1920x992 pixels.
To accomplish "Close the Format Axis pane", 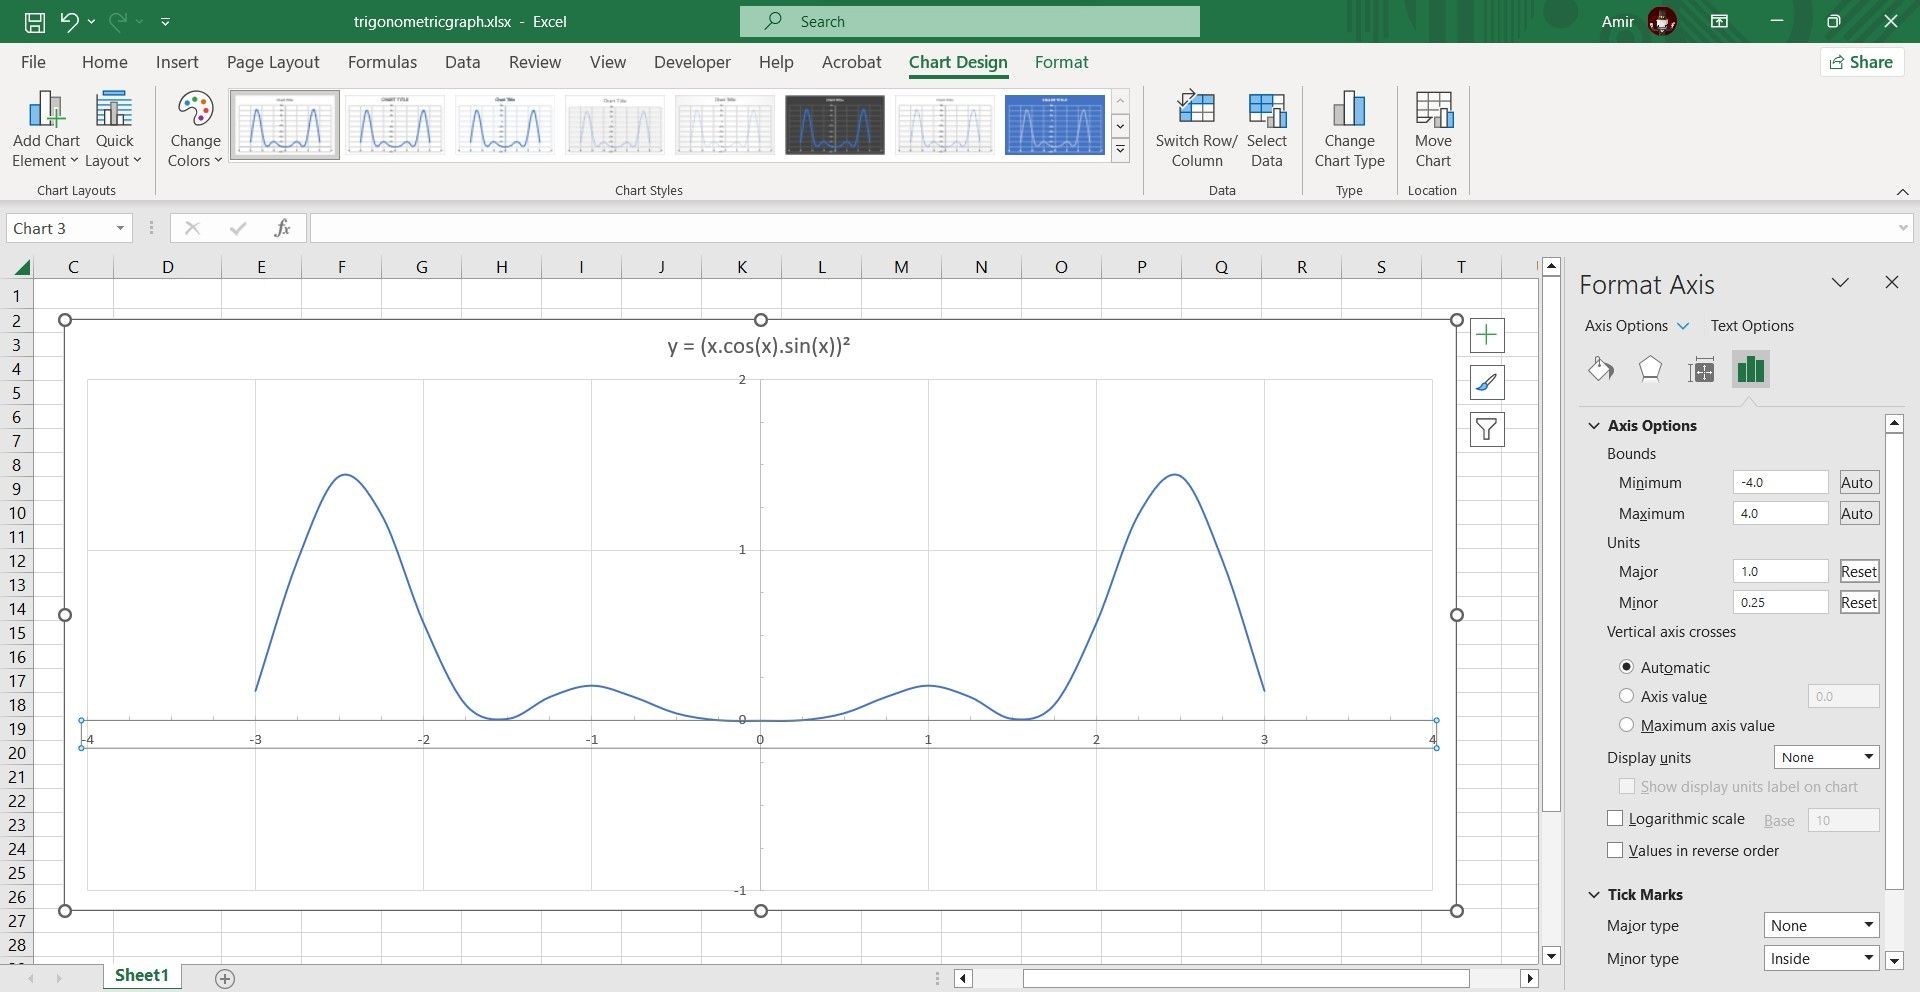I will 1891,283.
